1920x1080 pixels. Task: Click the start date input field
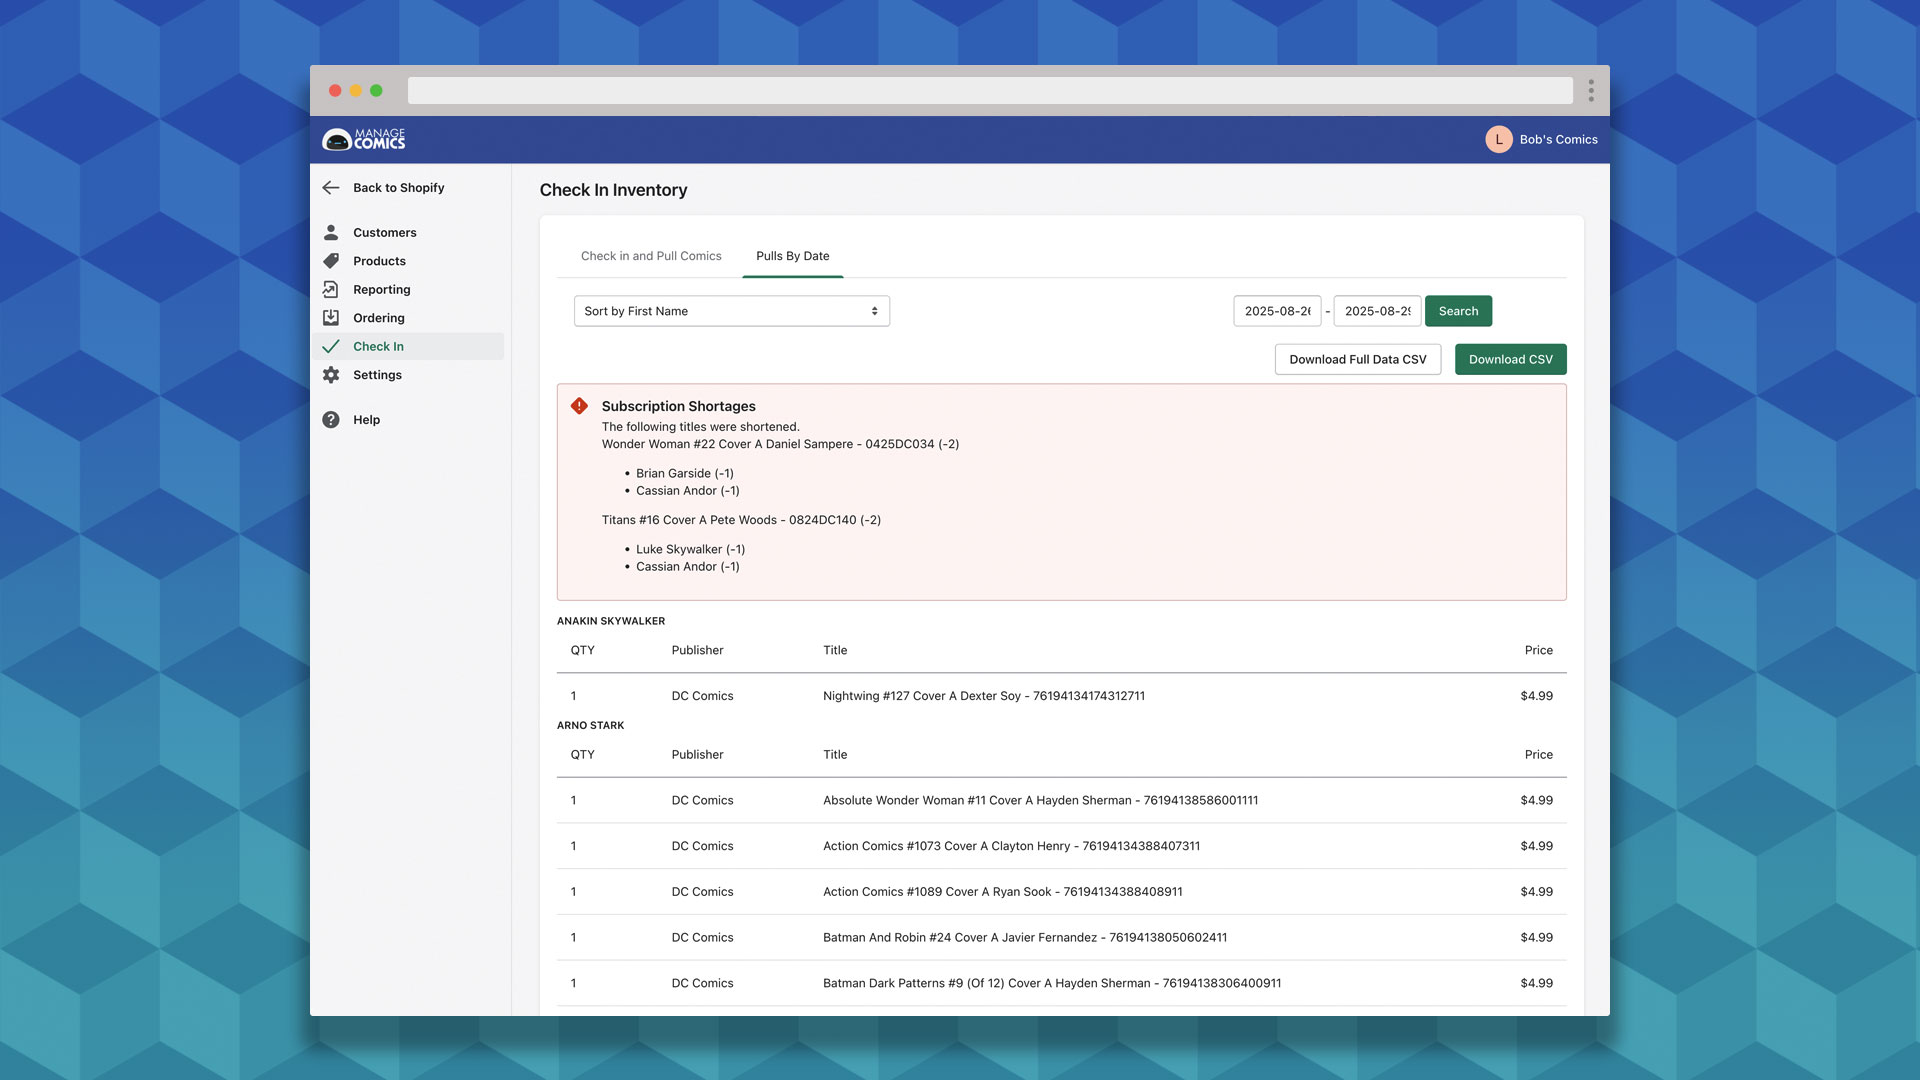[x=1277, y=311]
